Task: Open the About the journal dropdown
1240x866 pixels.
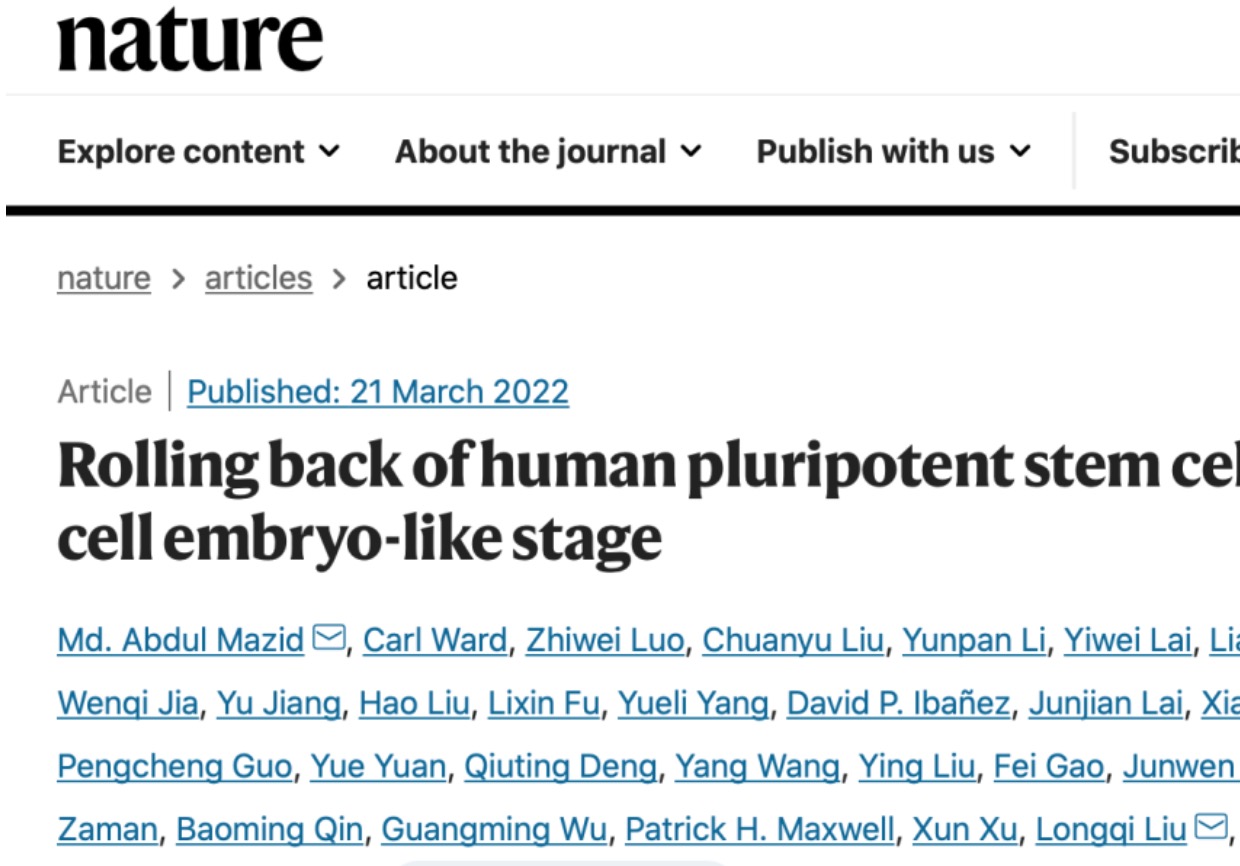Action: (x=548, y=151)
